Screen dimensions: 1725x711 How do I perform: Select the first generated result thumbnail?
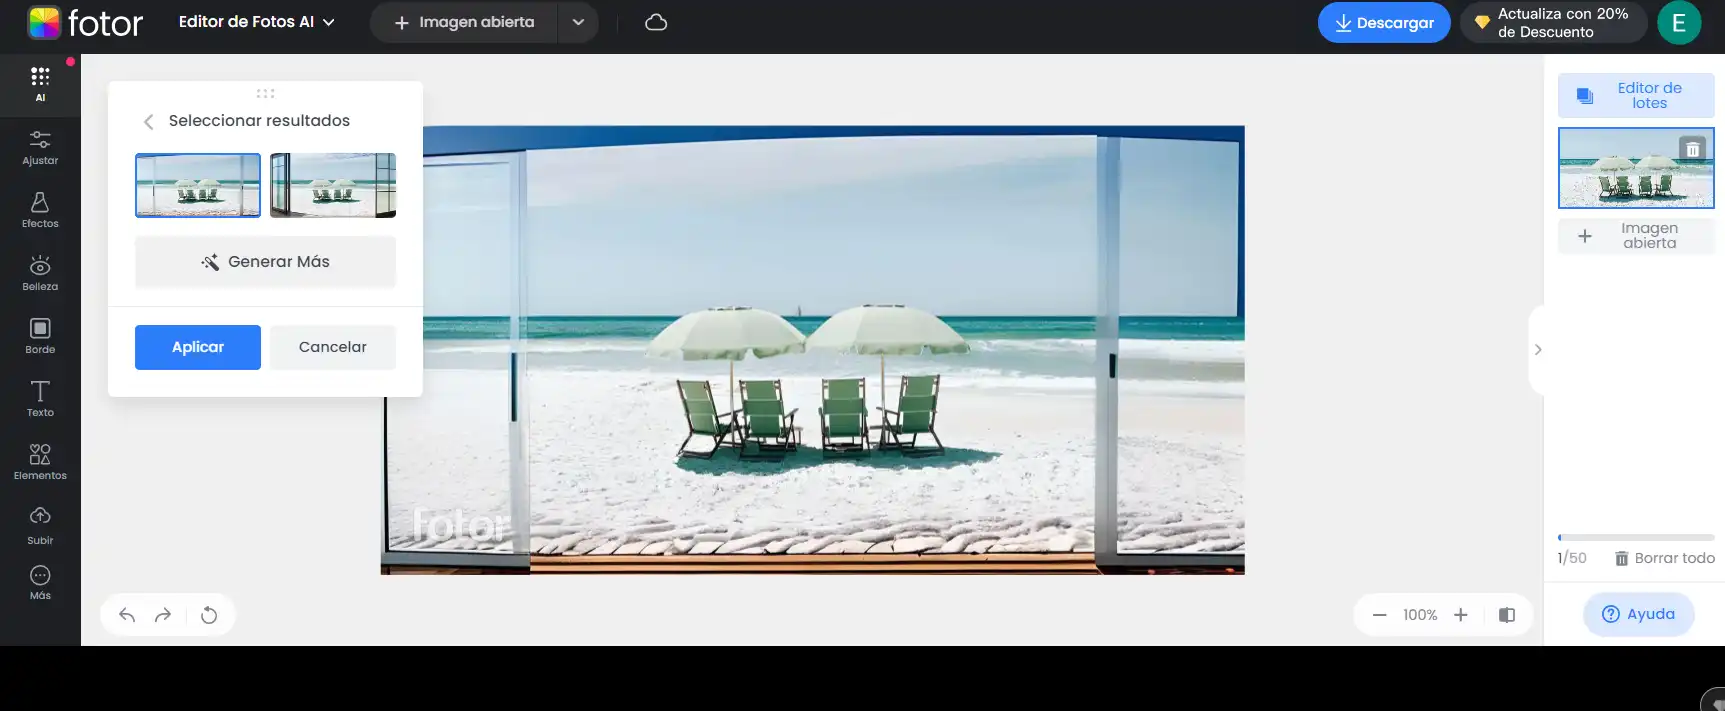198,185
